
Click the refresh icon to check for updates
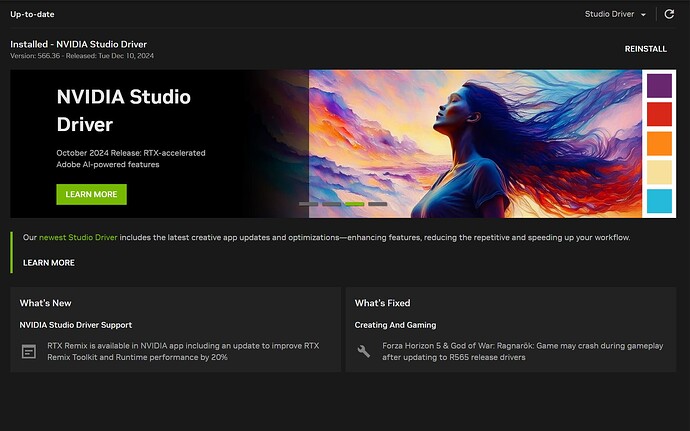pyautogui.click(x=669, y=14)
